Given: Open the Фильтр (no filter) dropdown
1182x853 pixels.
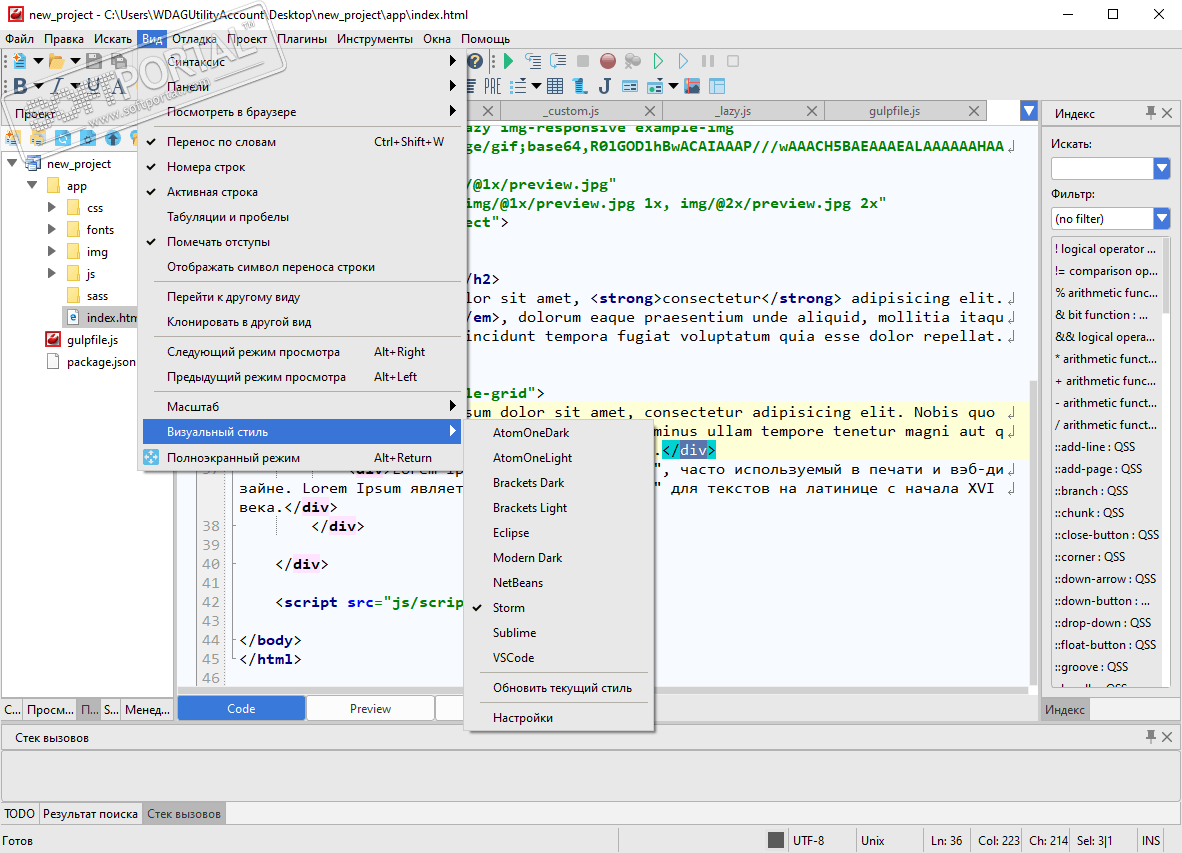Looking at the screenshot, I should [x=1161, y=218].
